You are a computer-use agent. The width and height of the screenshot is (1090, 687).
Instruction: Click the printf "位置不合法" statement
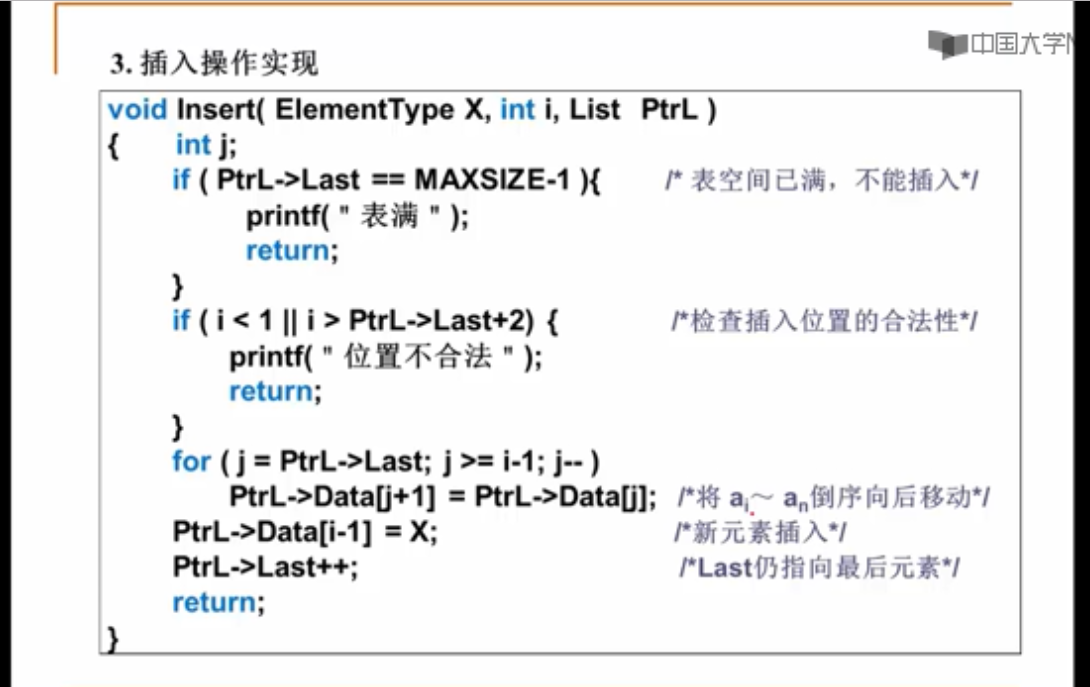[x=385, y=356]
